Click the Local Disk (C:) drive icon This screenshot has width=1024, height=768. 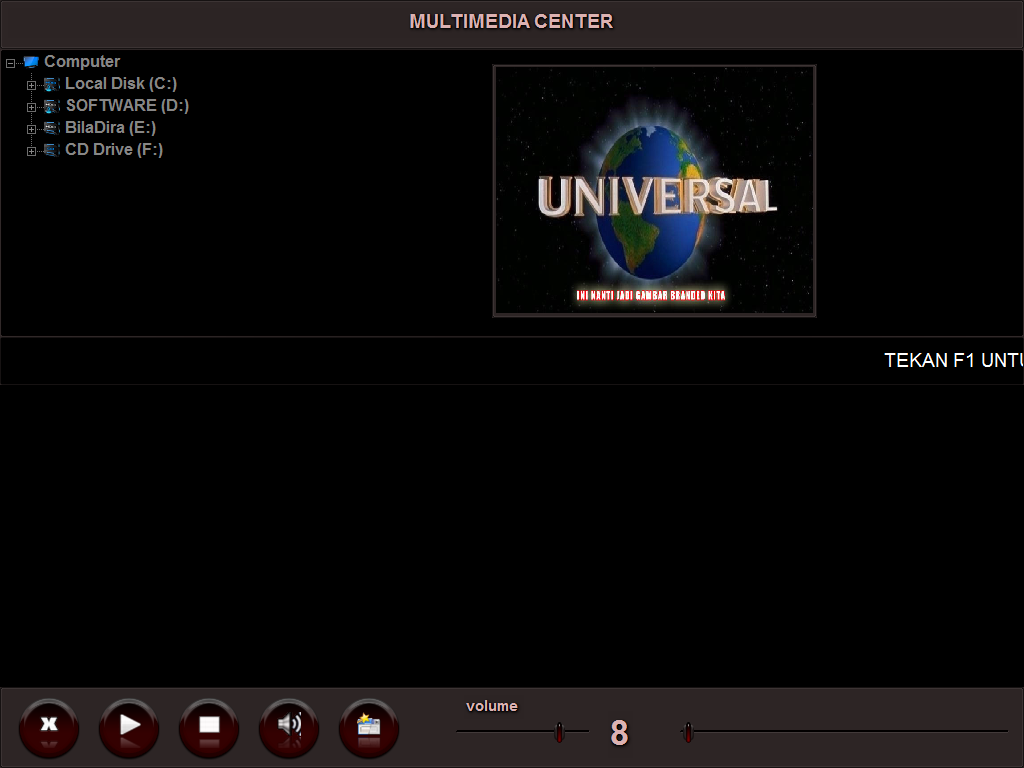[x=52, y=84]
